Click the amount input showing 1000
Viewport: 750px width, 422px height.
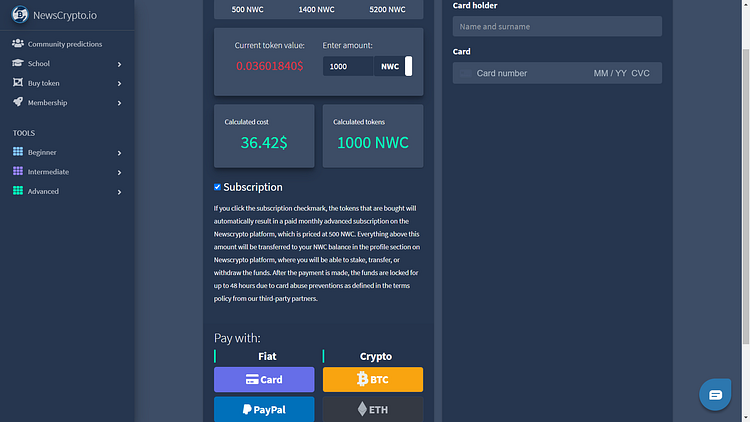pos(348,67)
